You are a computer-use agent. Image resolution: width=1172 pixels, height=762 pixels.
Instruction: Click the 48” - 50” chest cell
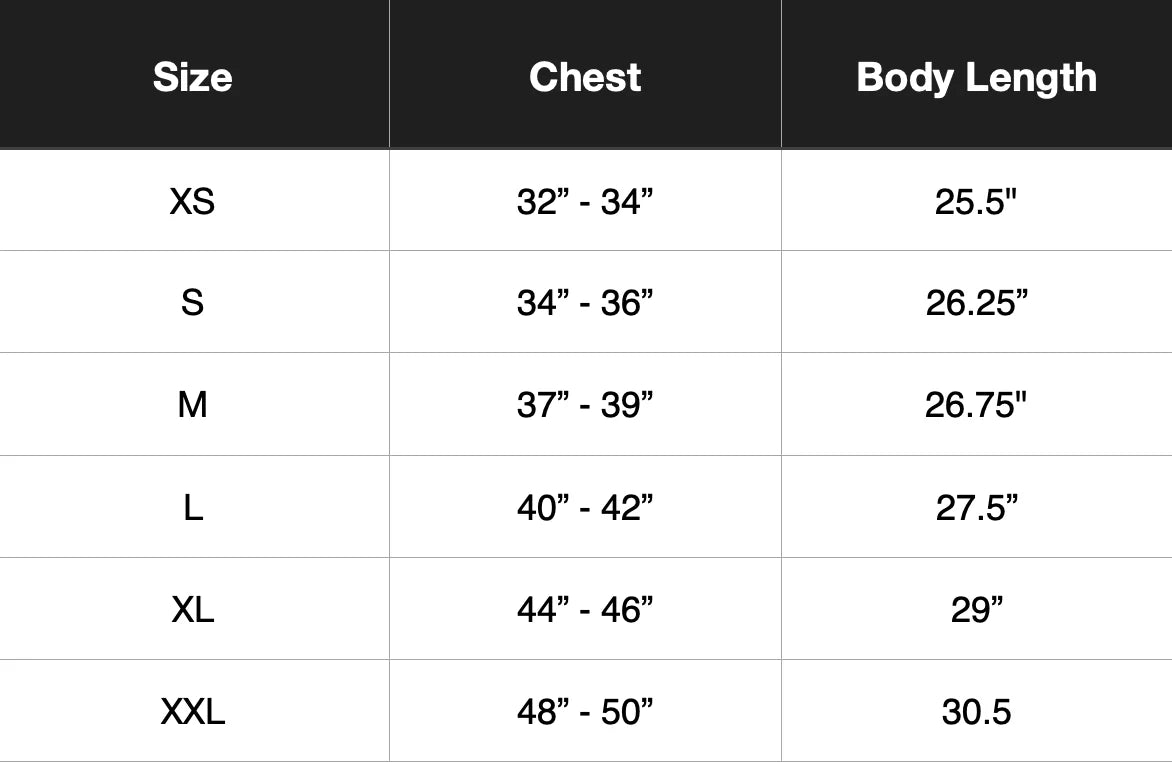tap(585, 711)
